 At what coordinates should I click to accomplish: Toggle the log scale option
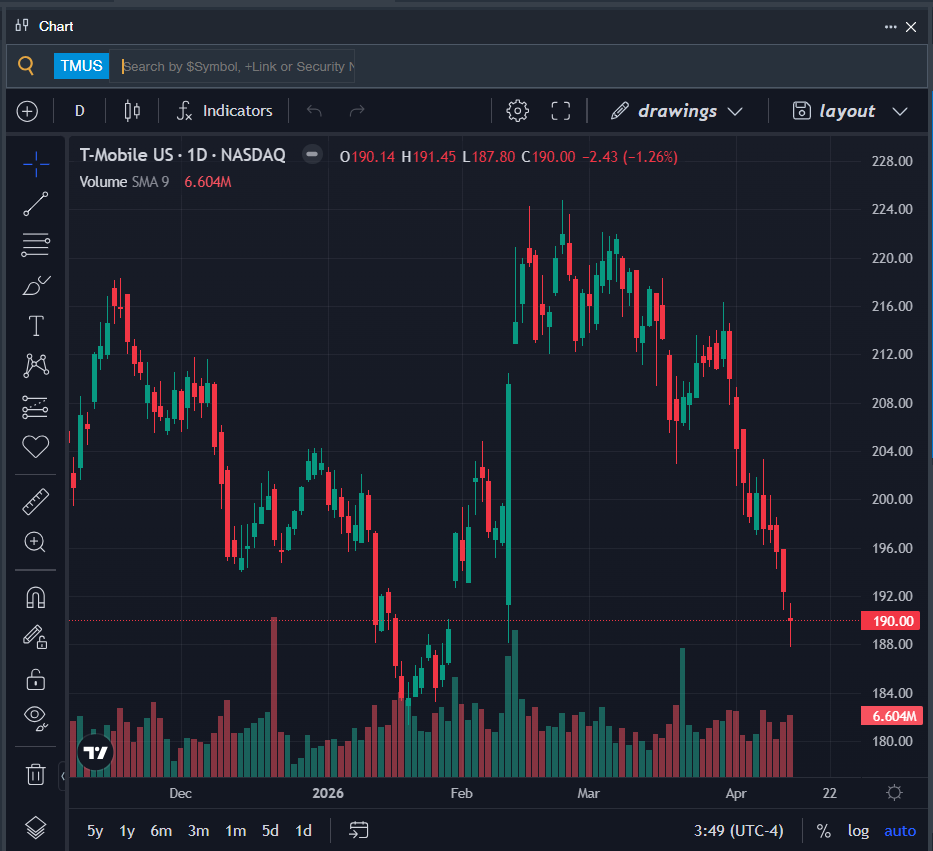(x=858, y=830)
